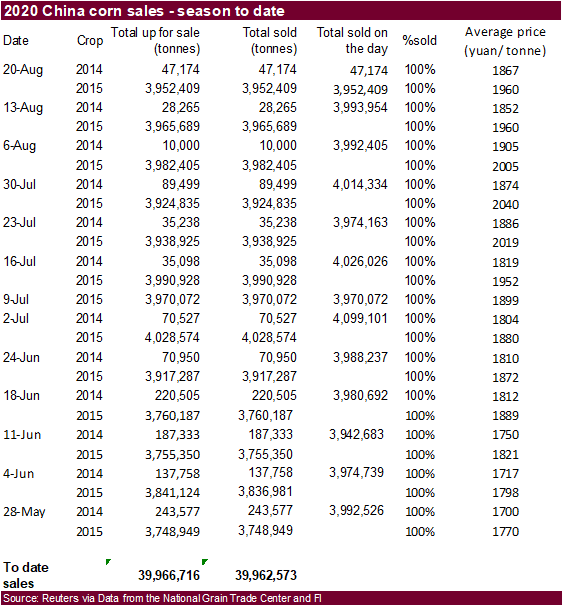Image resolution: width=563 pixels, height=607 pixels.
Task: Click the Source Reuters footer text
Action: point(162,598)
